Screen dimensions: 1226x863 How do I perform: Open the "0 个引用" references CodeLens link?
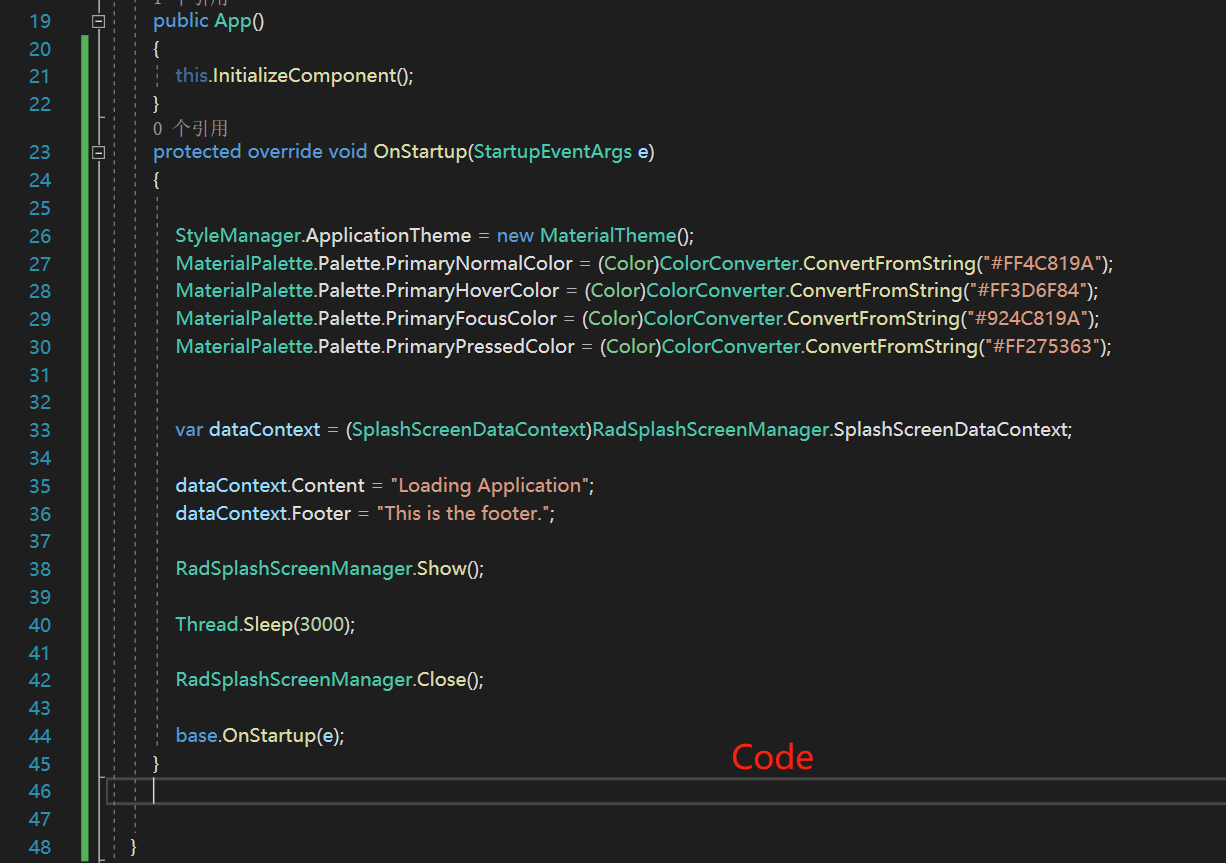(190, 128)
